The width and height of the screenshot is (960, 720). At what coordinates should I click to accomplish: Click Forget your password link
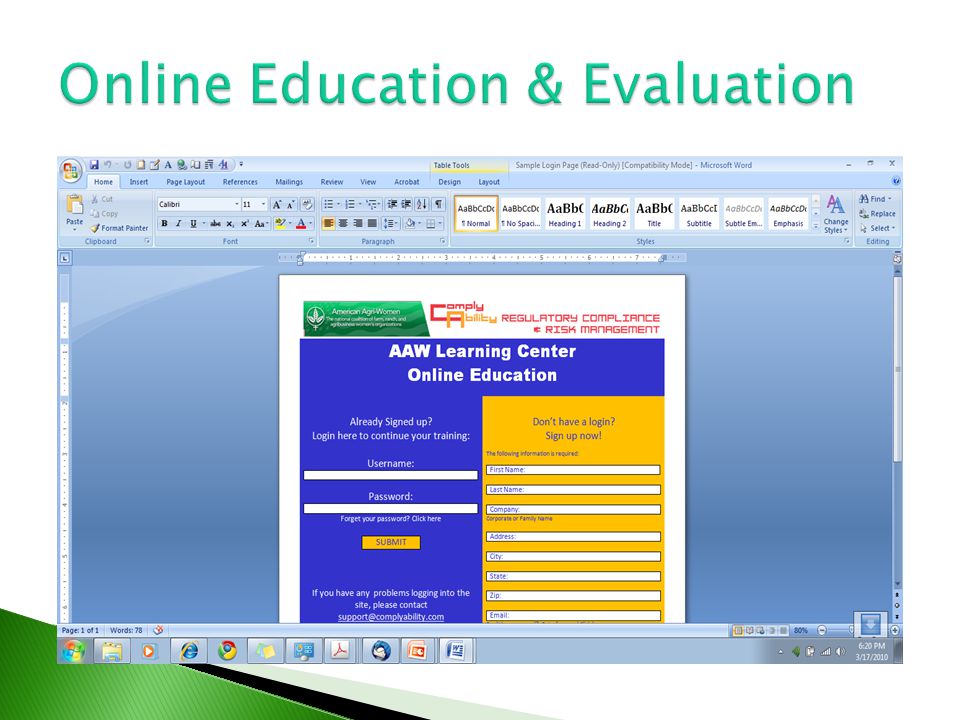pos(391,519)
